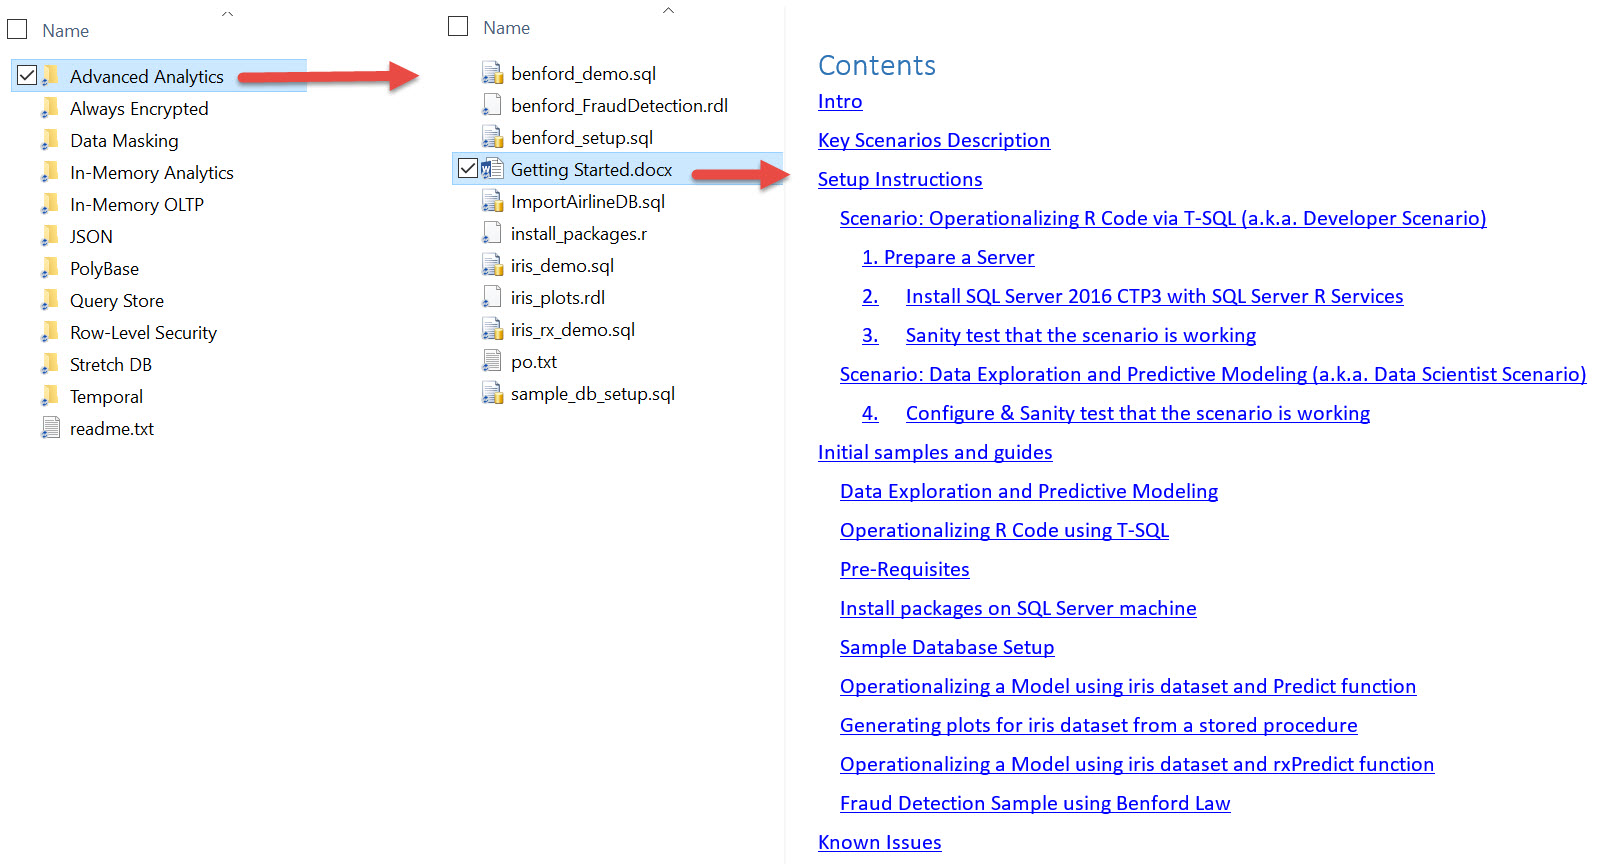Click the Always Encrypted folder icon
Image resolution: width=1615 pixels, height=864 pixels.
pyautogui.click(x=50, y=108)
